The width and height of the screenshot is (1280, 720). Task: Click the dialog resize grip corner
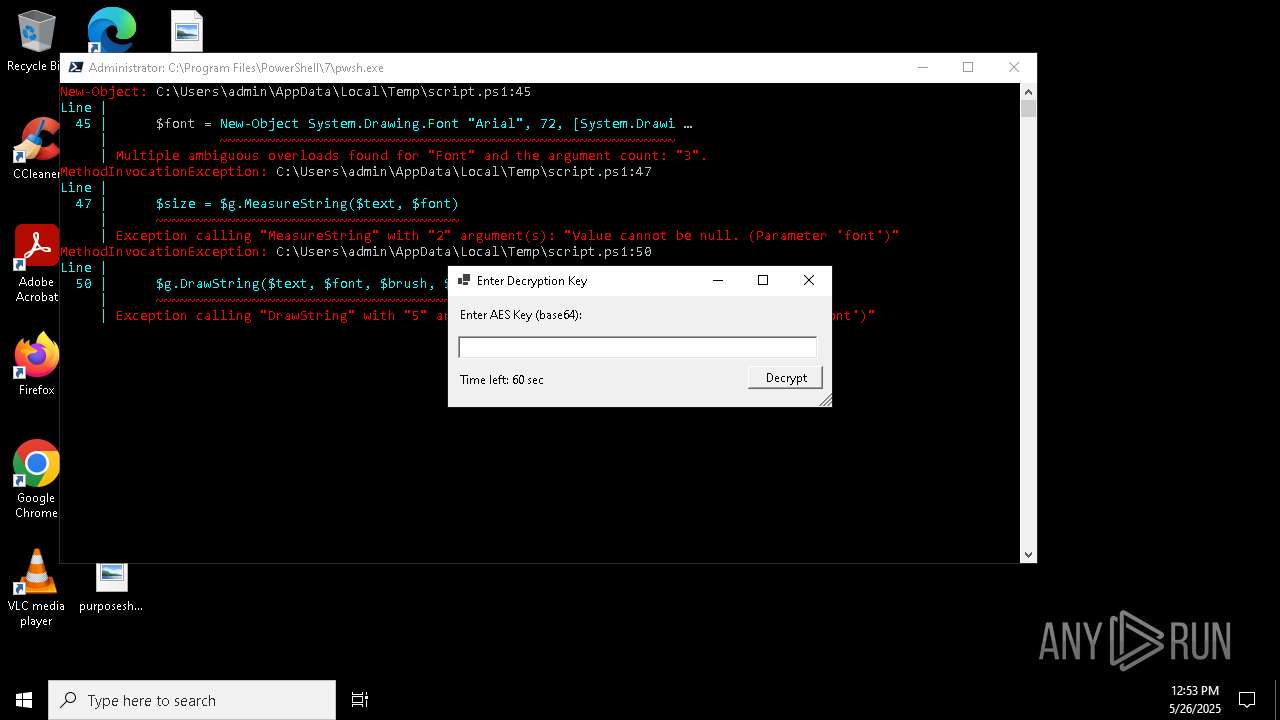tap(825, 400)
